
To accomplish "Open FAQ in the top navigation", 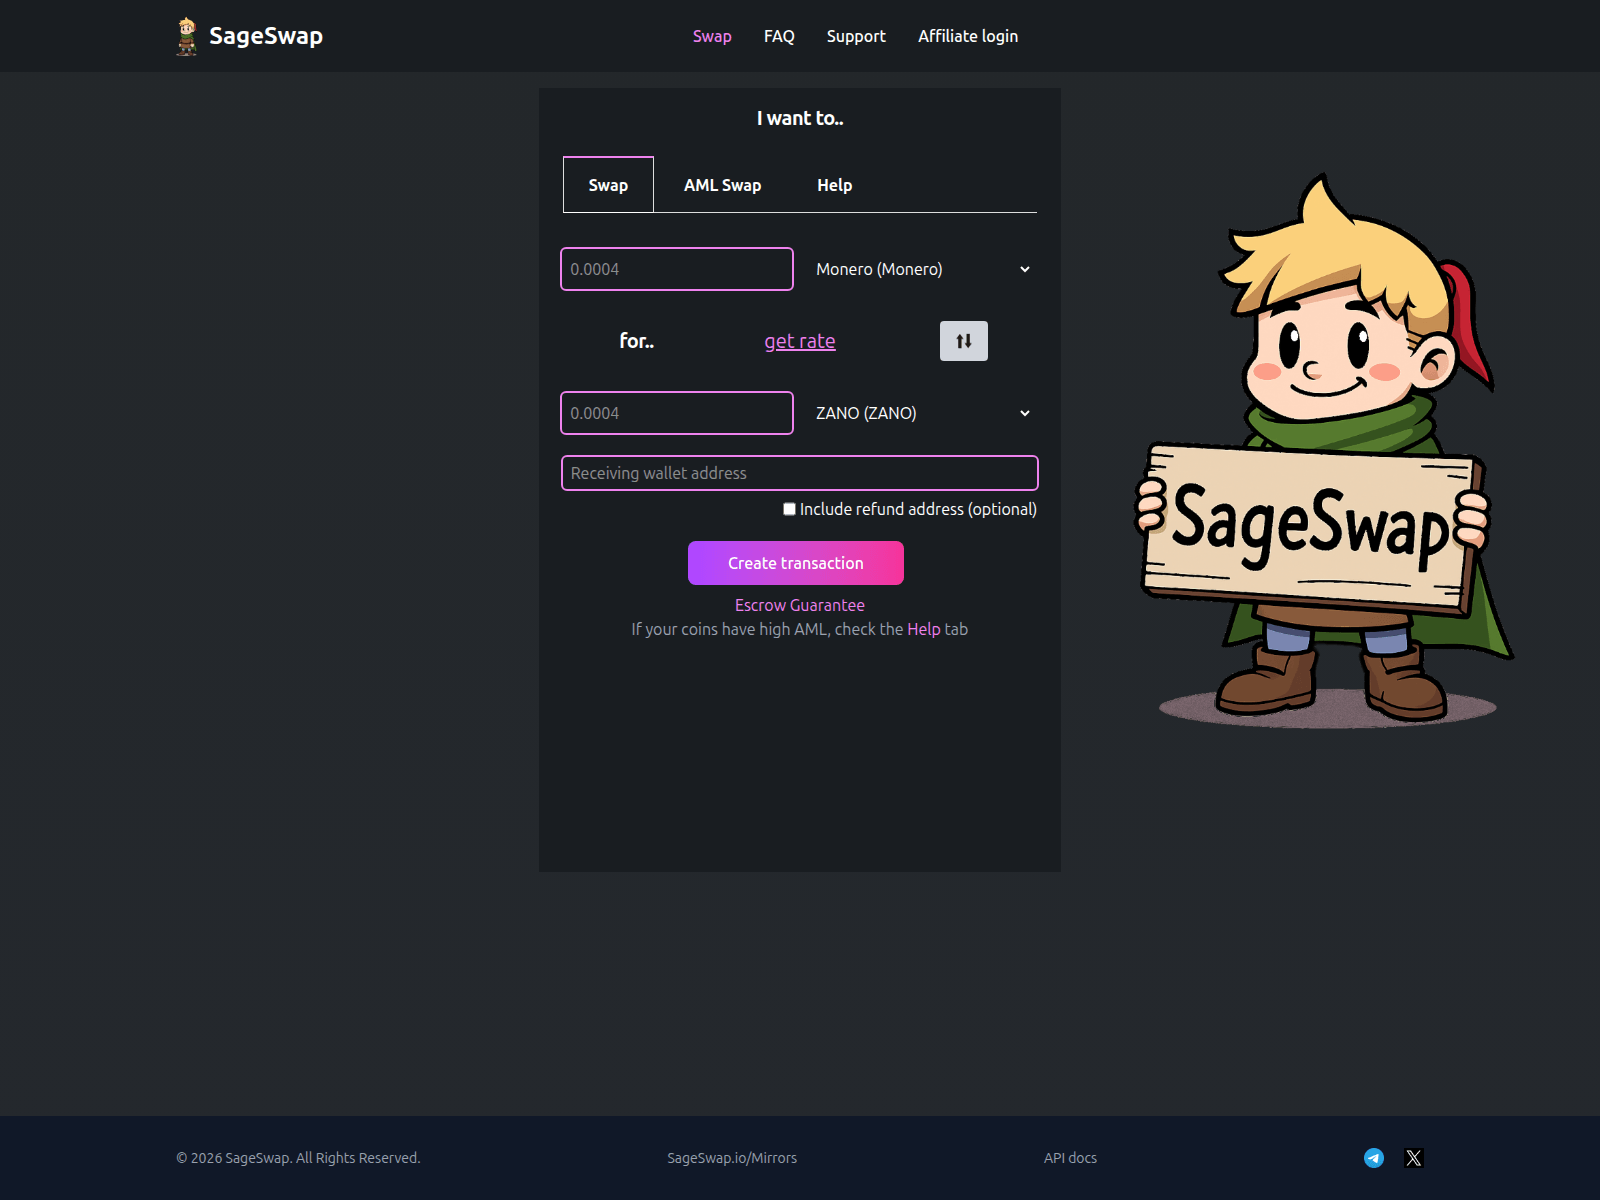I will point(779,36).
